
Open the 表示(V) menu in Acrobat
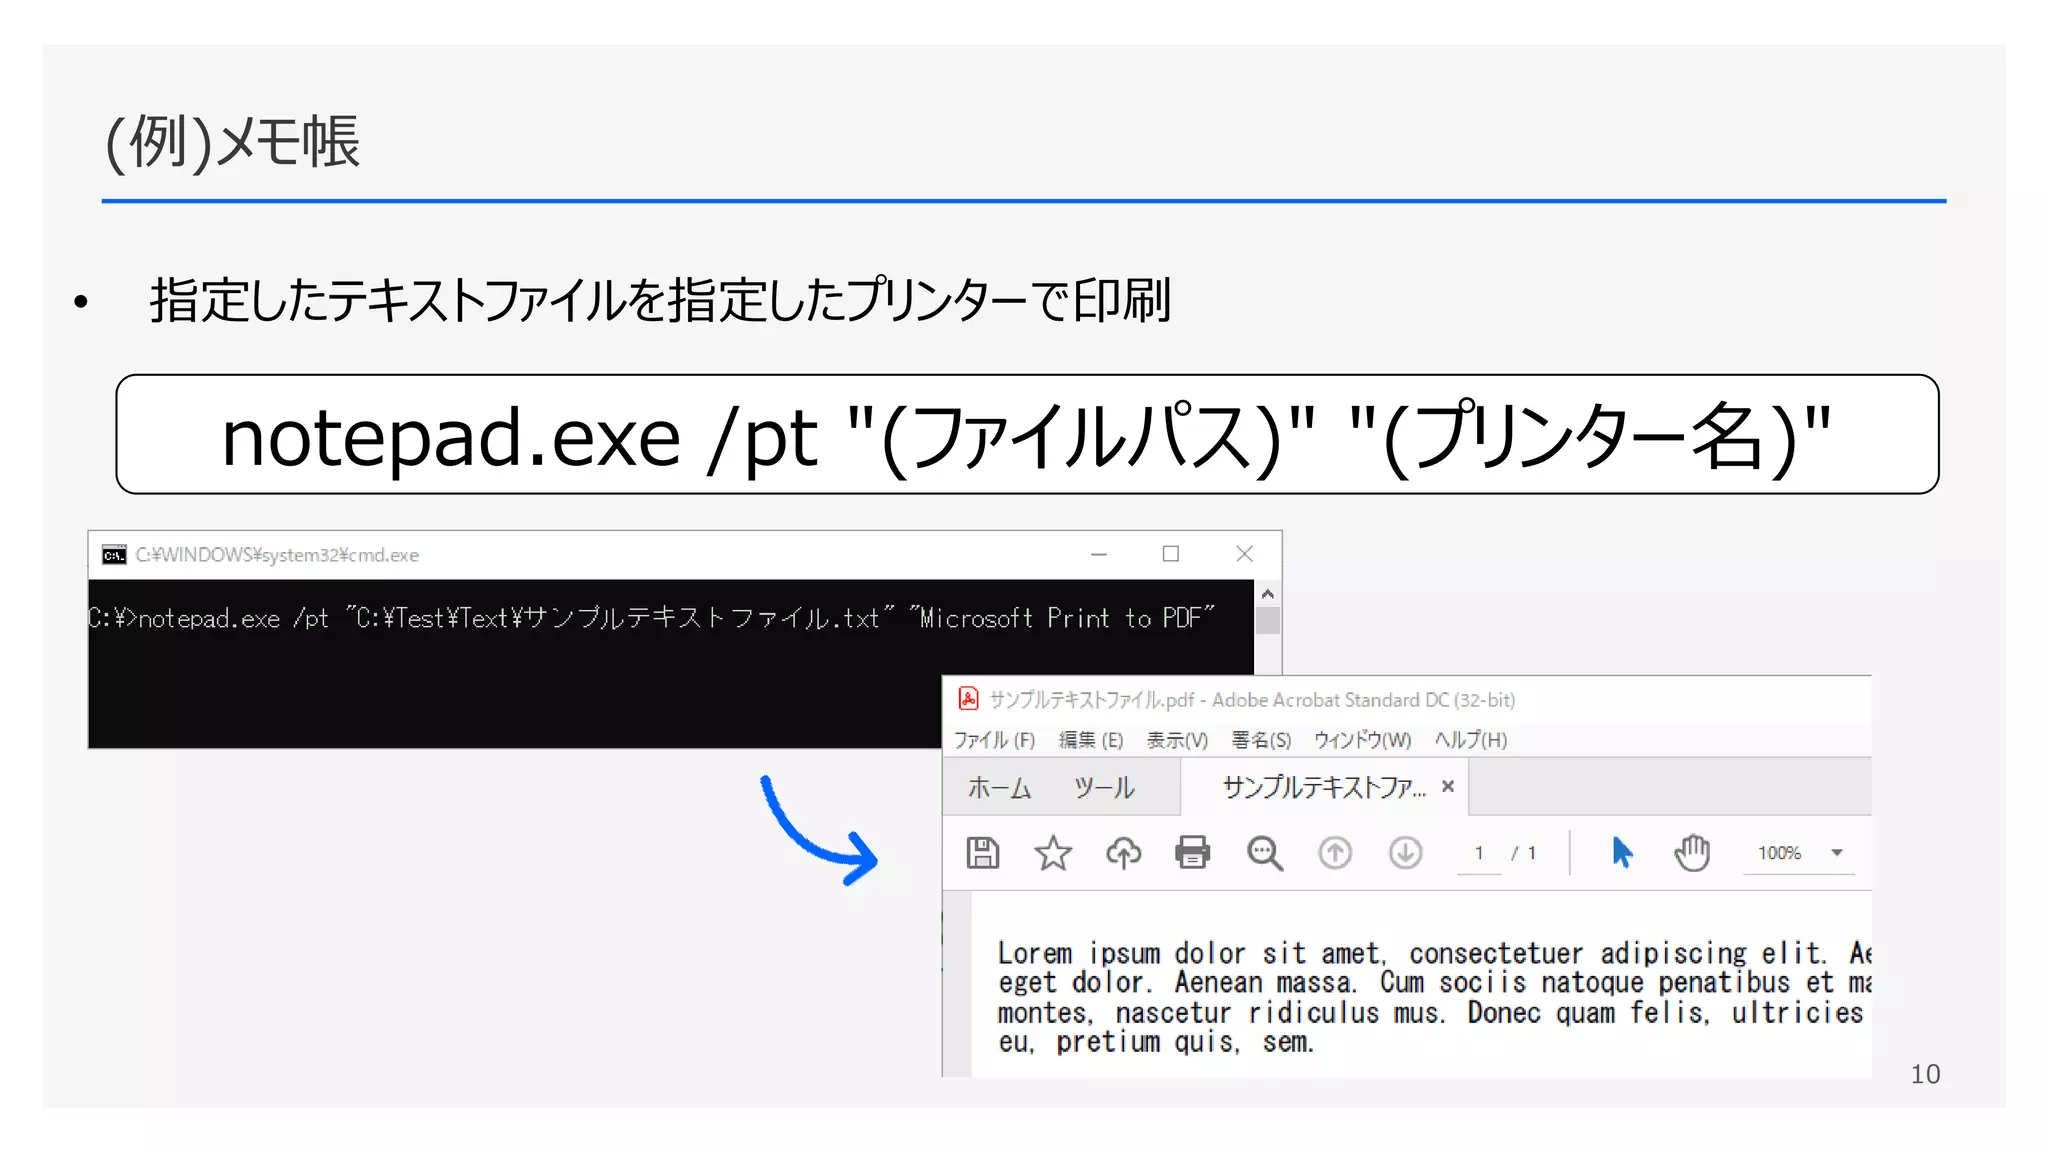tap(1177, 740)
